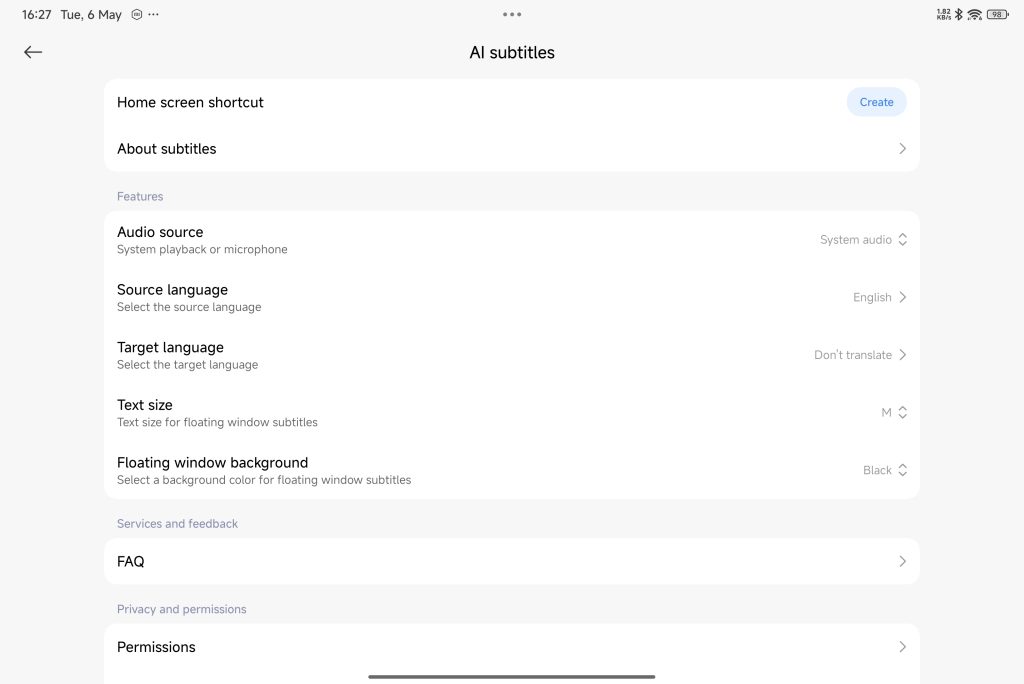Expand English source language chevron
The image size is (1024, 684).
click(902, 298)
